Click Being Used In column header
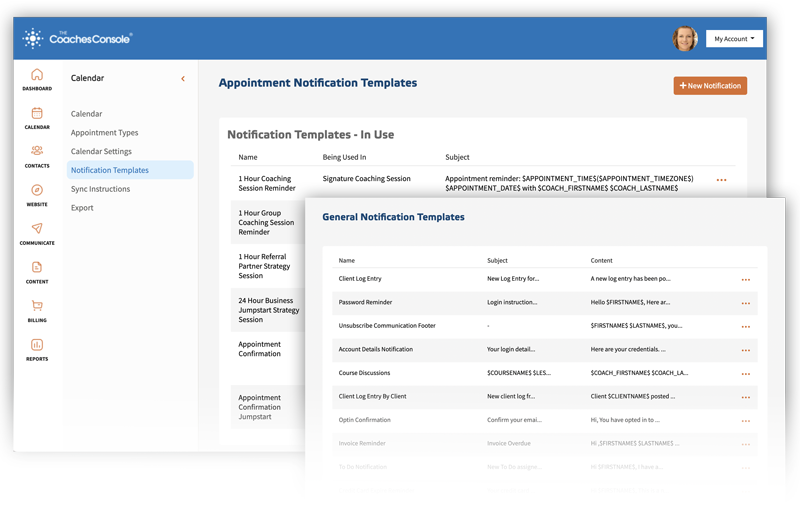Screen dimensions: 800x505 (x=344, y=157)
